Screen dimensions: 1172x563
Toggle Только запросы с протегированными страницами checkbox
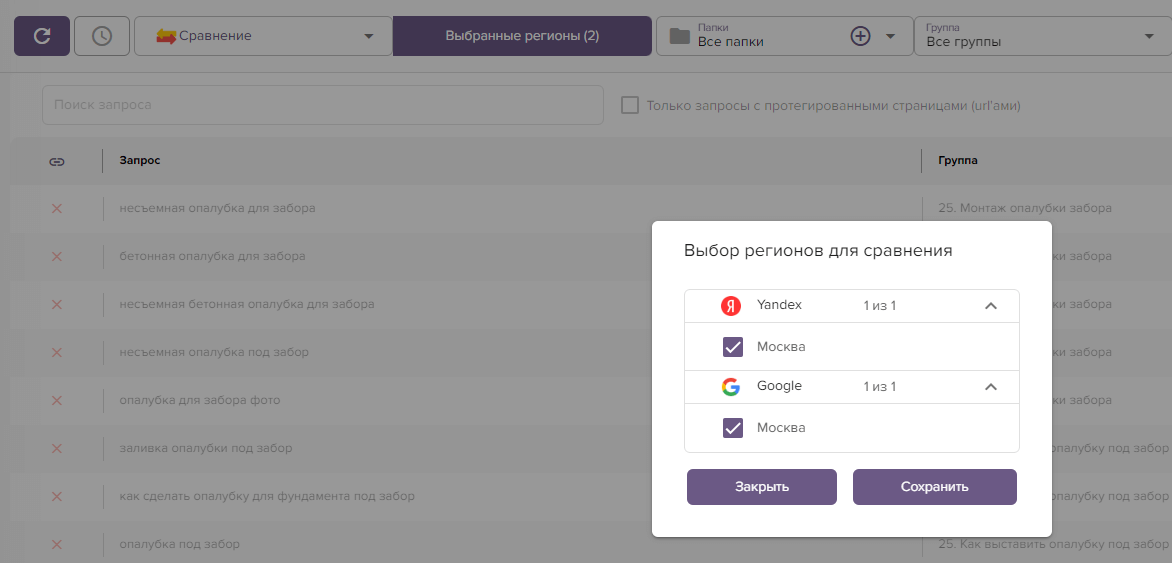pos(630,105)
